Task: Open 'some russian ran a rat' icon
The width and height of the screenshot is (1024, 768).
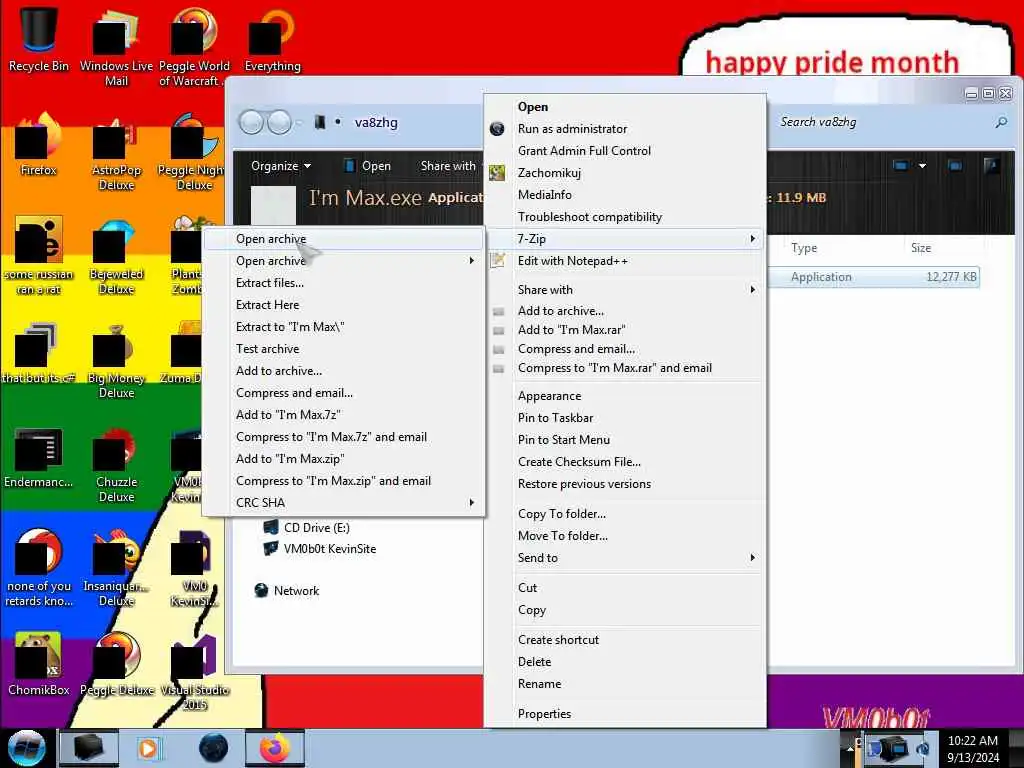Action: click(x=39, y=256)
